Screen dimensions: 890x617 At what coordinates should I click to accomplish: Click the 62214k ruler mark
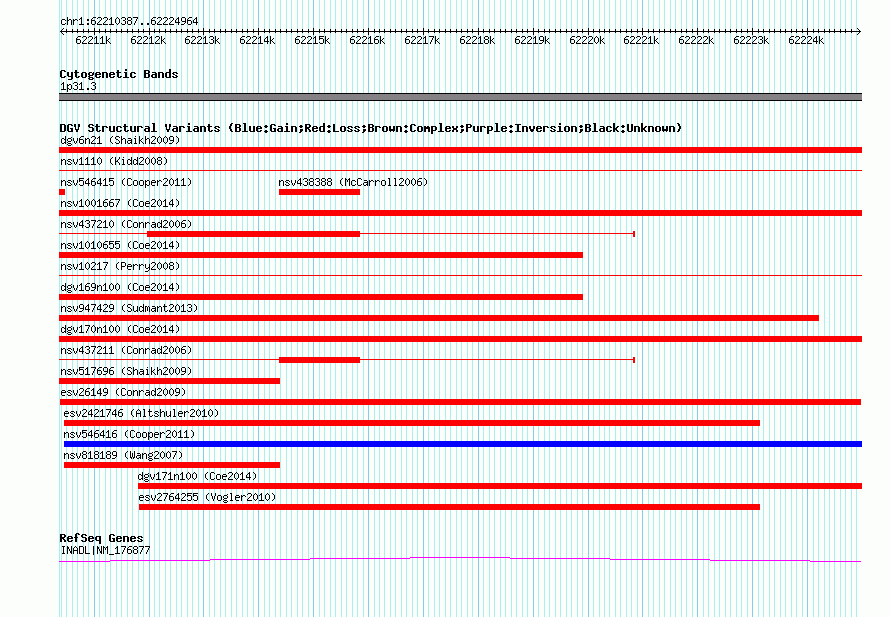click(x=257, y=40)
